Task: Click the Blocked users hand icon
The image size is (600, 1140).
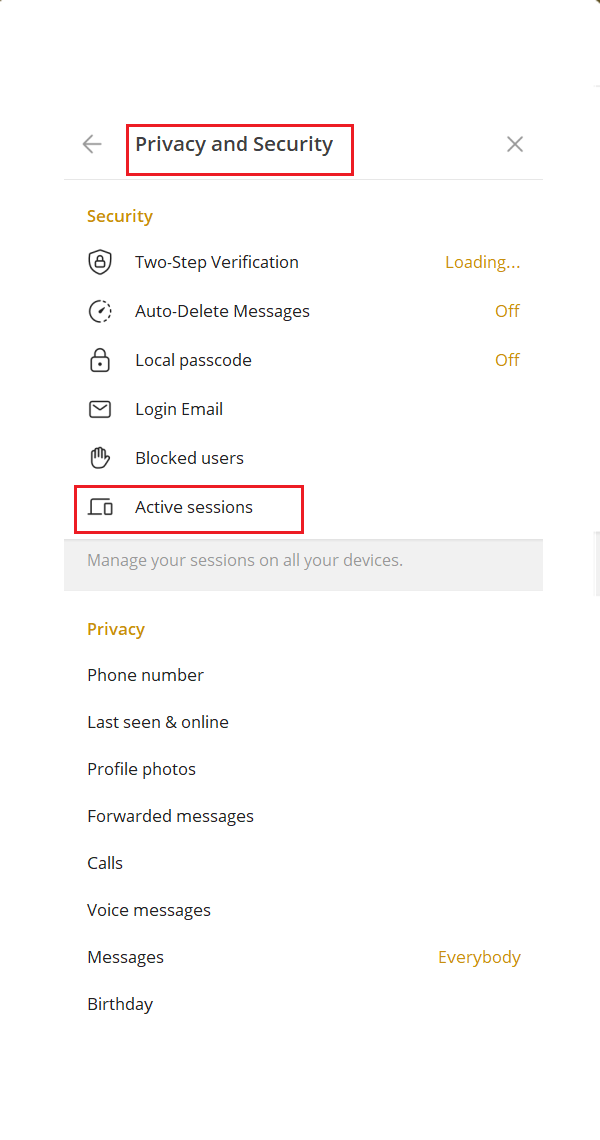Action: click(x=100, y=458)
